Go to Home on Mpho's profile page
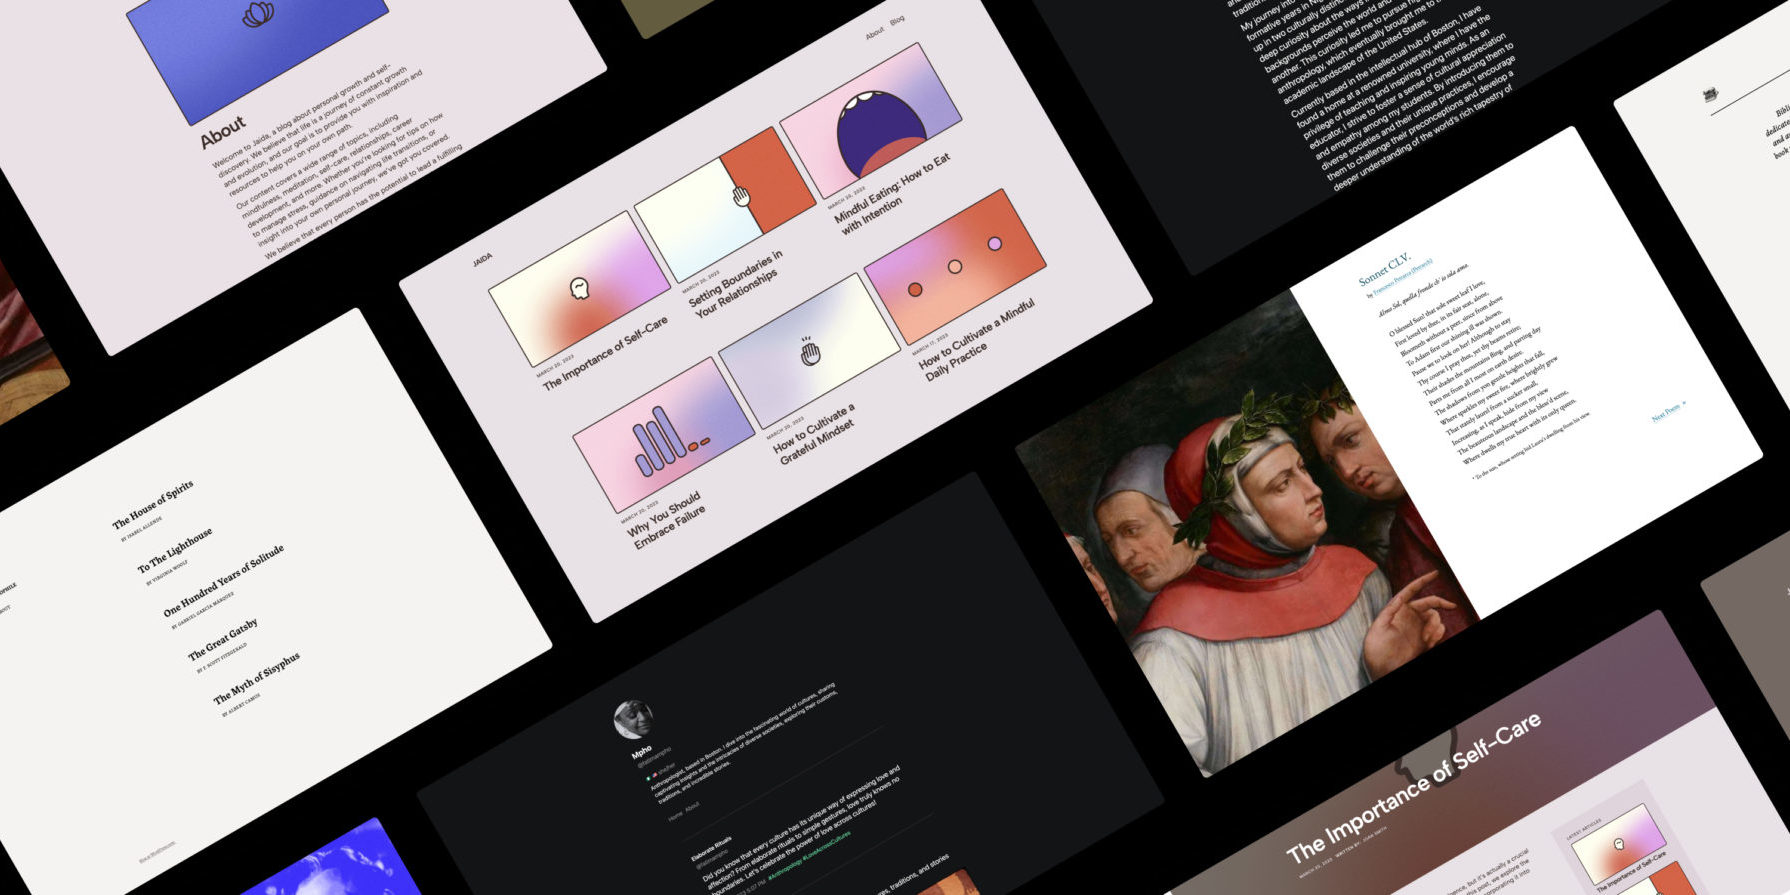Image resolution: width=1790 pixels, height=895 pixels. [x=676, y=816]
